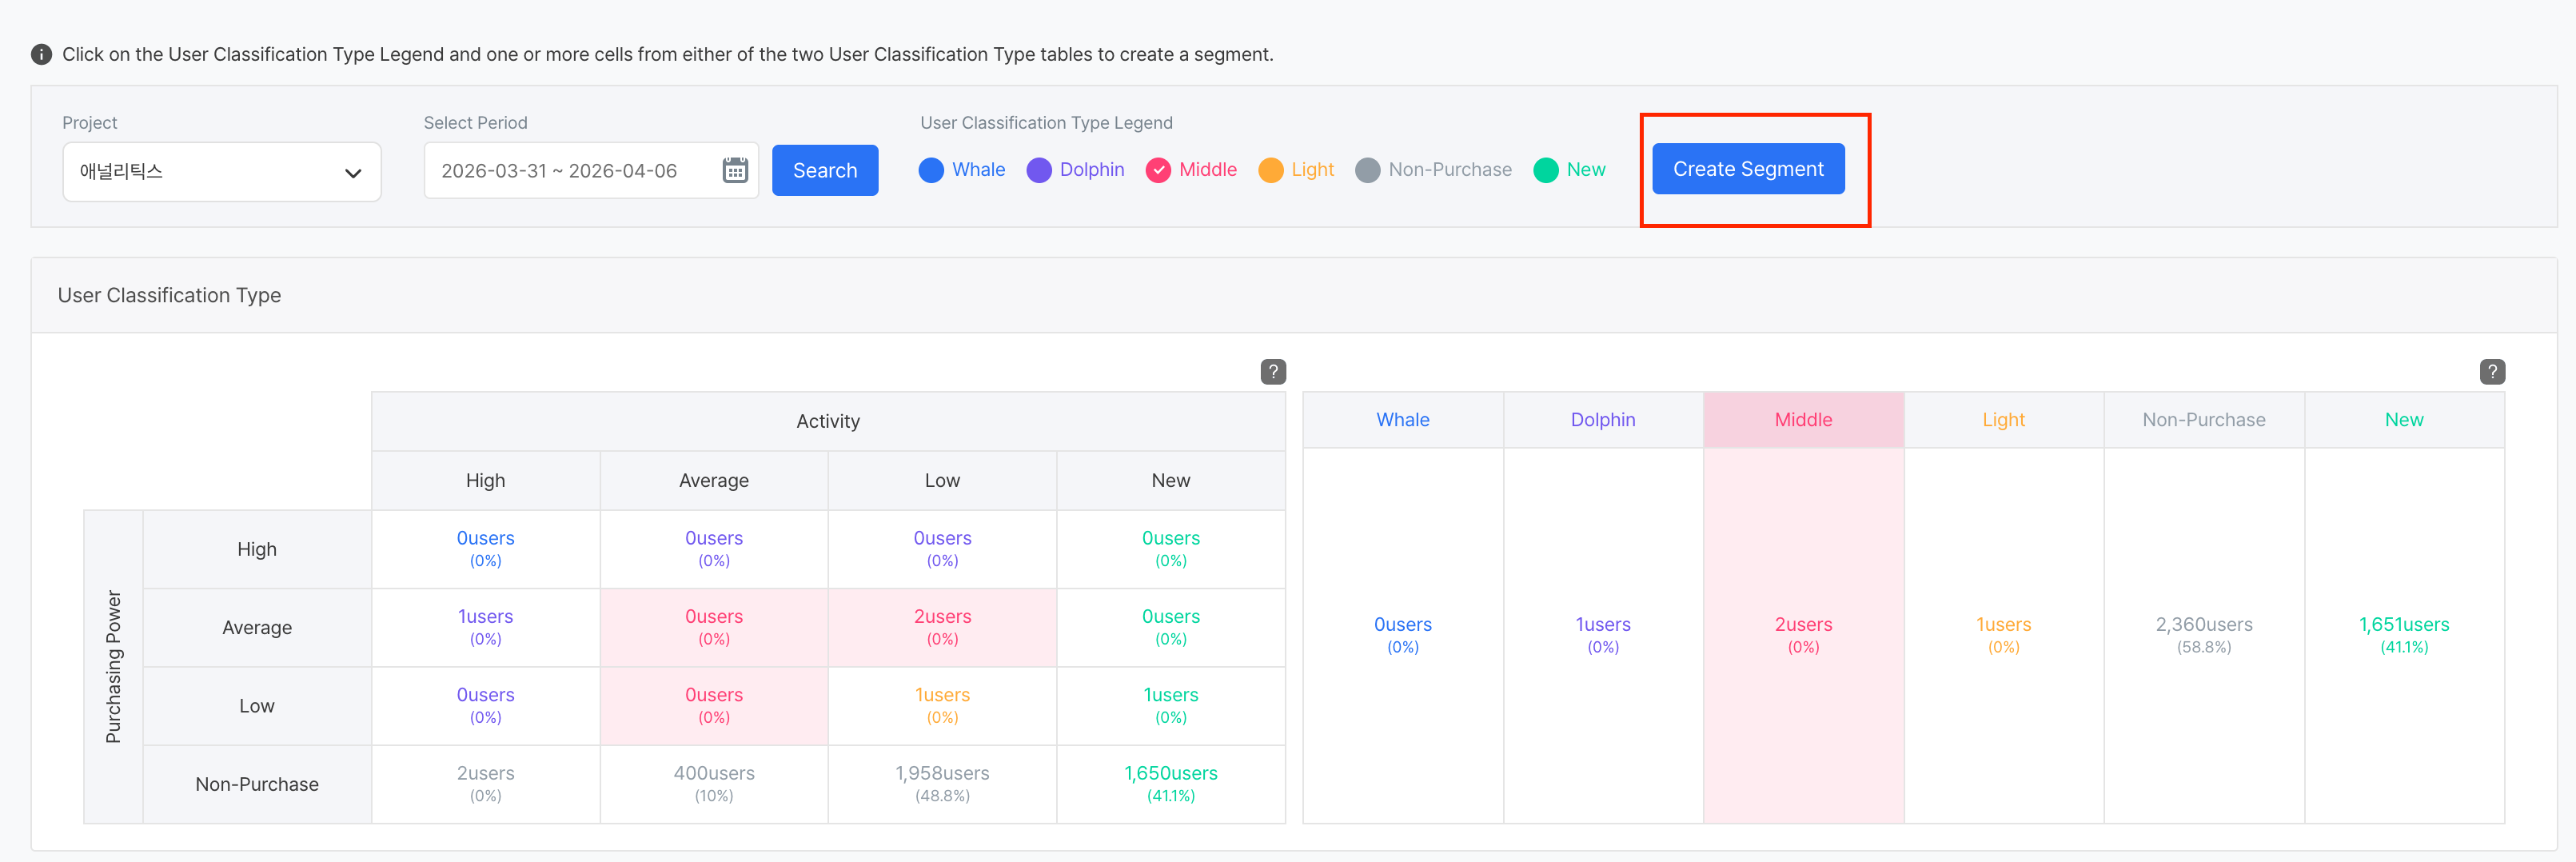Select the 1,651users cell in New column
This screenshot has height=862, width=2576.
click(x=2403, y=634)
